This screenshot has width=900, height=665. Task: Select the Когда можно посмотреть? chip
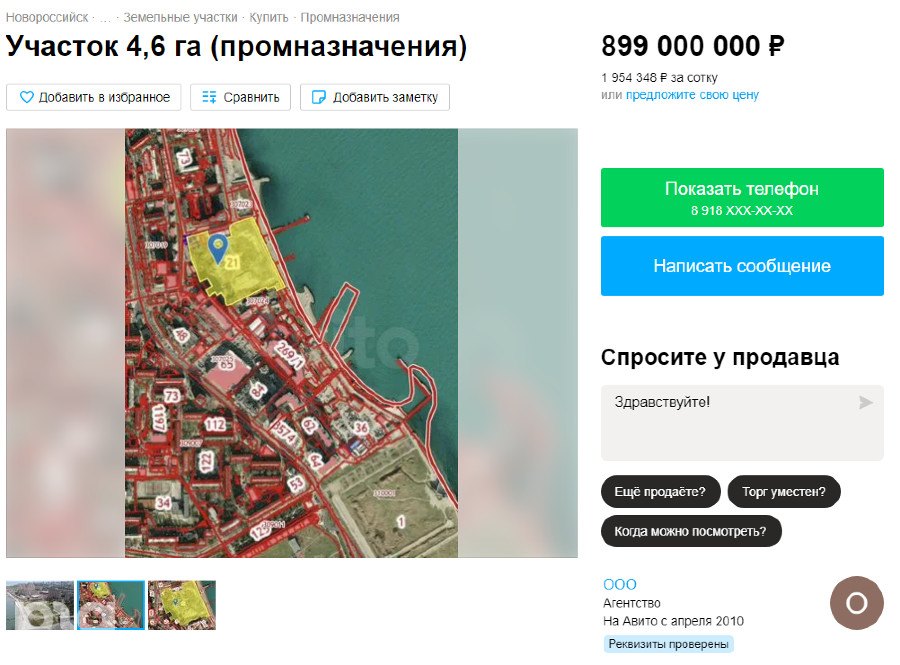tap(690, 531)
